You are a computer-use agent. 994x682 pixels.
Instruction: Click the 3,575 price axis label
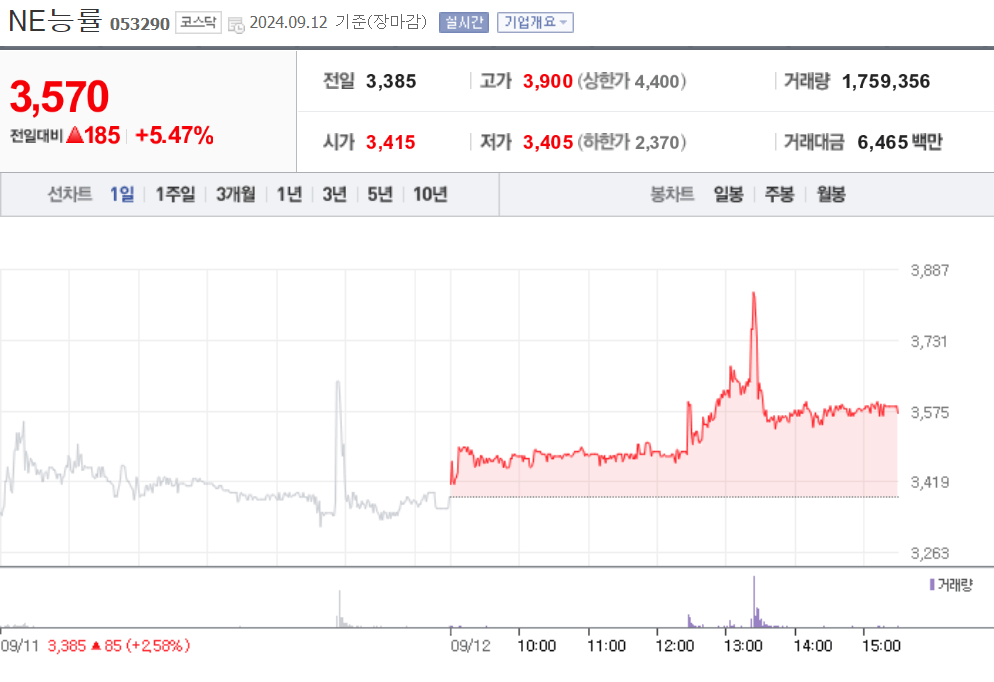tap(929, 413)
